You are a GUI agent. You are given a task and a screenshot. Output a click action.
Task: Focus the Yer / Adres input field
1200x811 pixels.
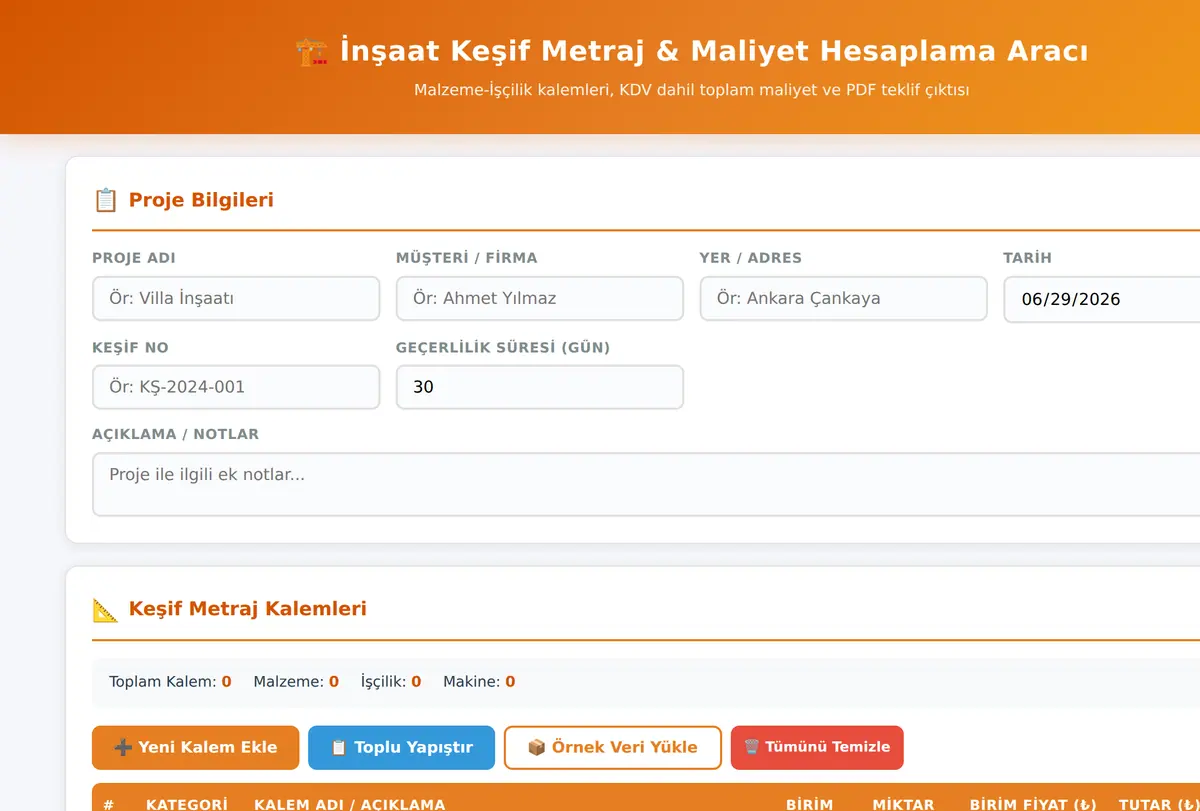(843, 298)
